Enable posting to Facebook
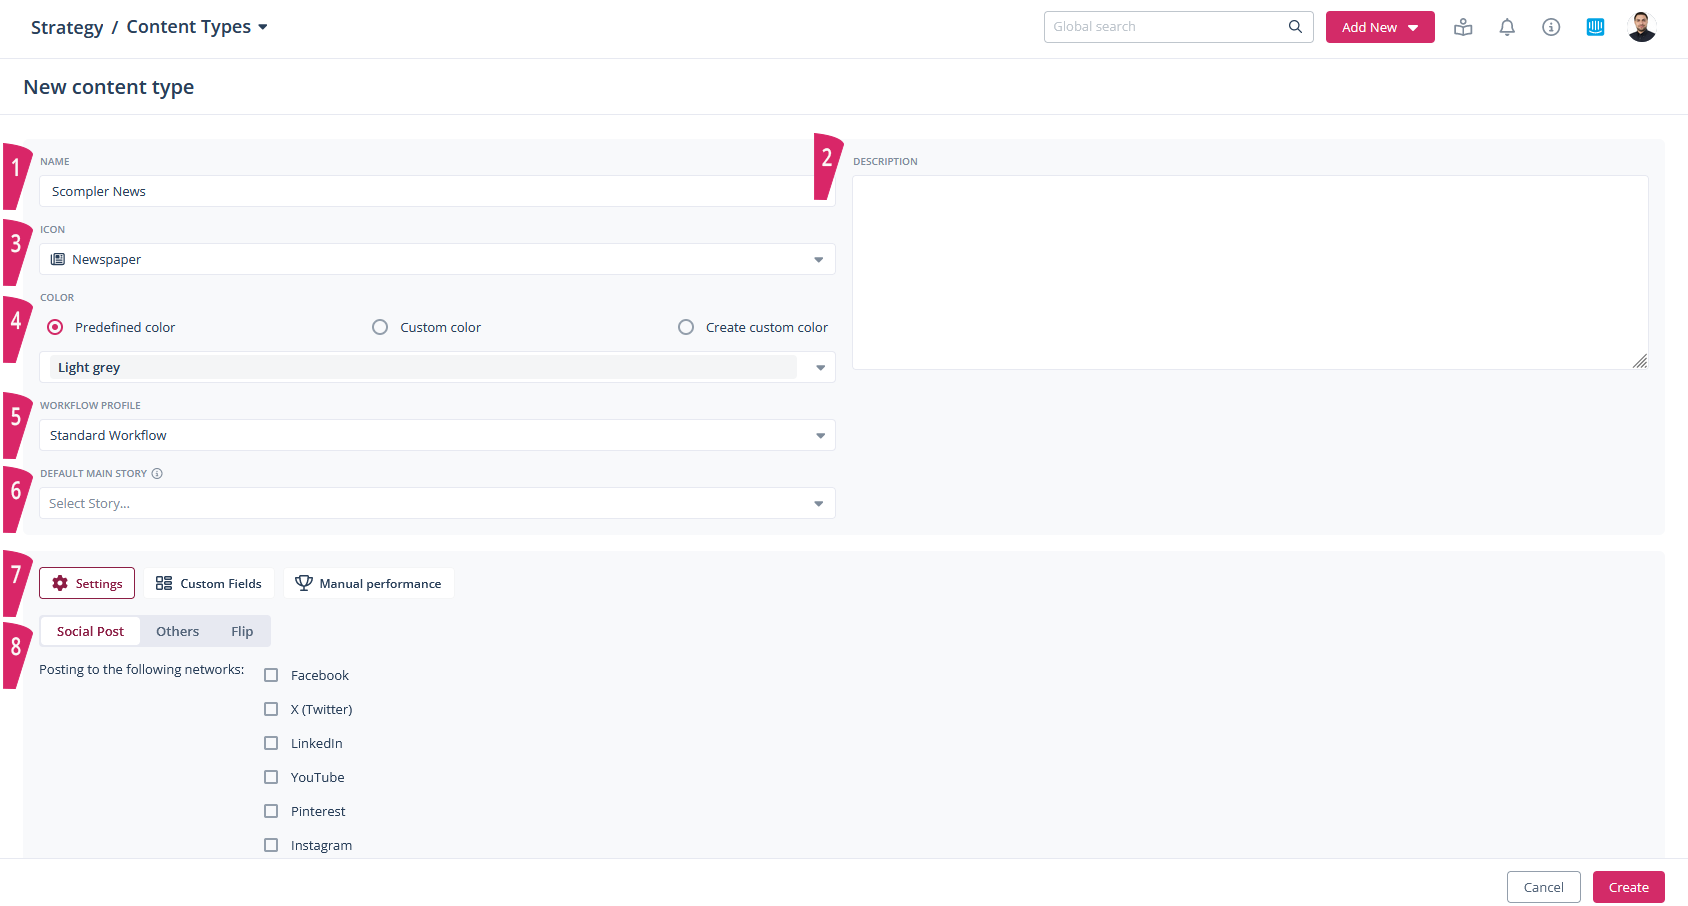1688x906 pixels. [271, 675]
